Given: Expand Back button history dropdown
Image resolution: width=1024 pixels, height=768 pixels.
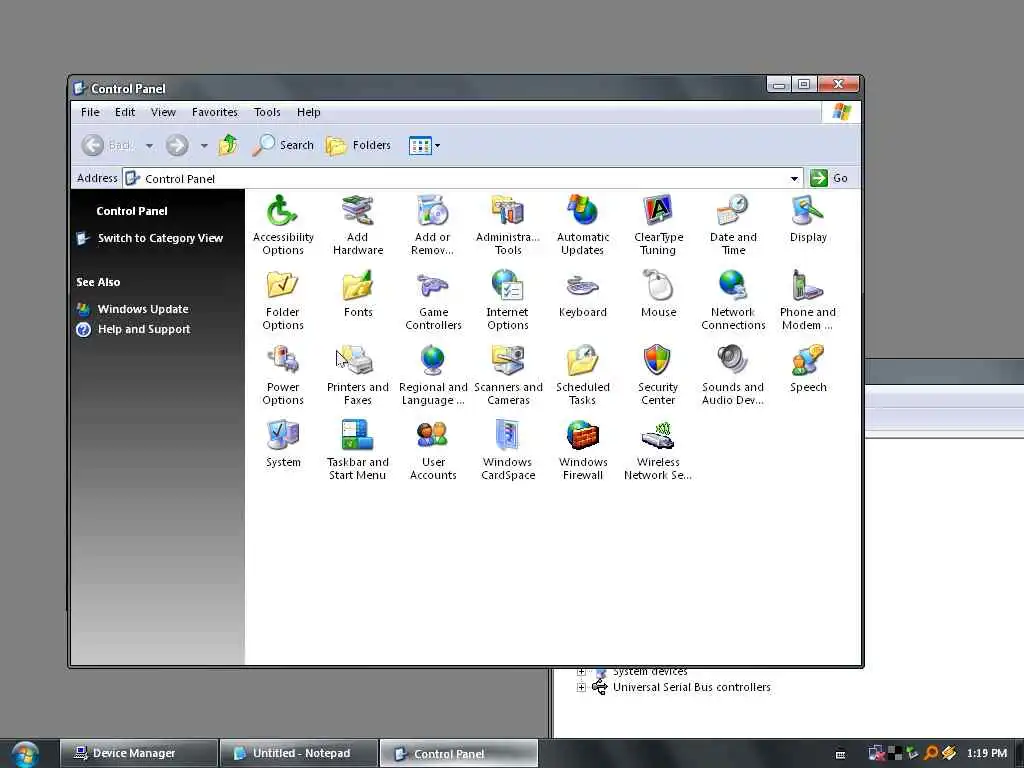Looking at the screenshot, I should [150, 146].
